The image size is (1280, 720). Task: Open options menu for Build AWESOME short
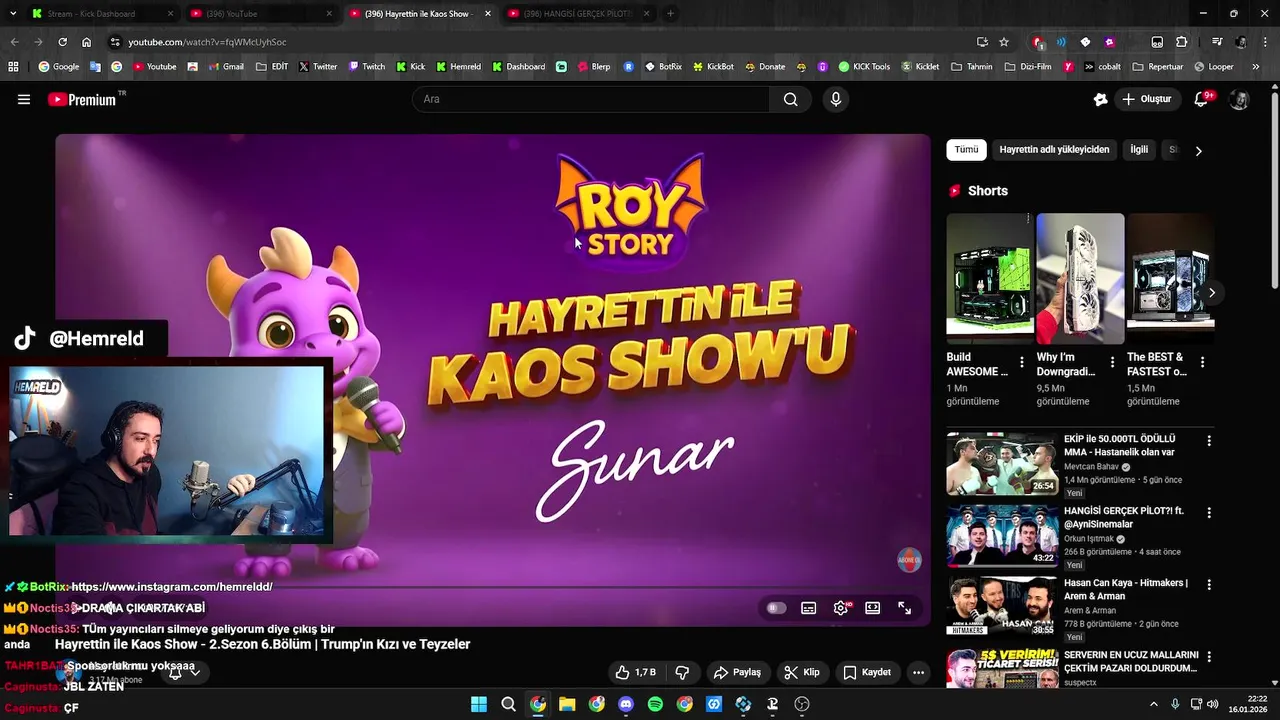pos(1021,362)
